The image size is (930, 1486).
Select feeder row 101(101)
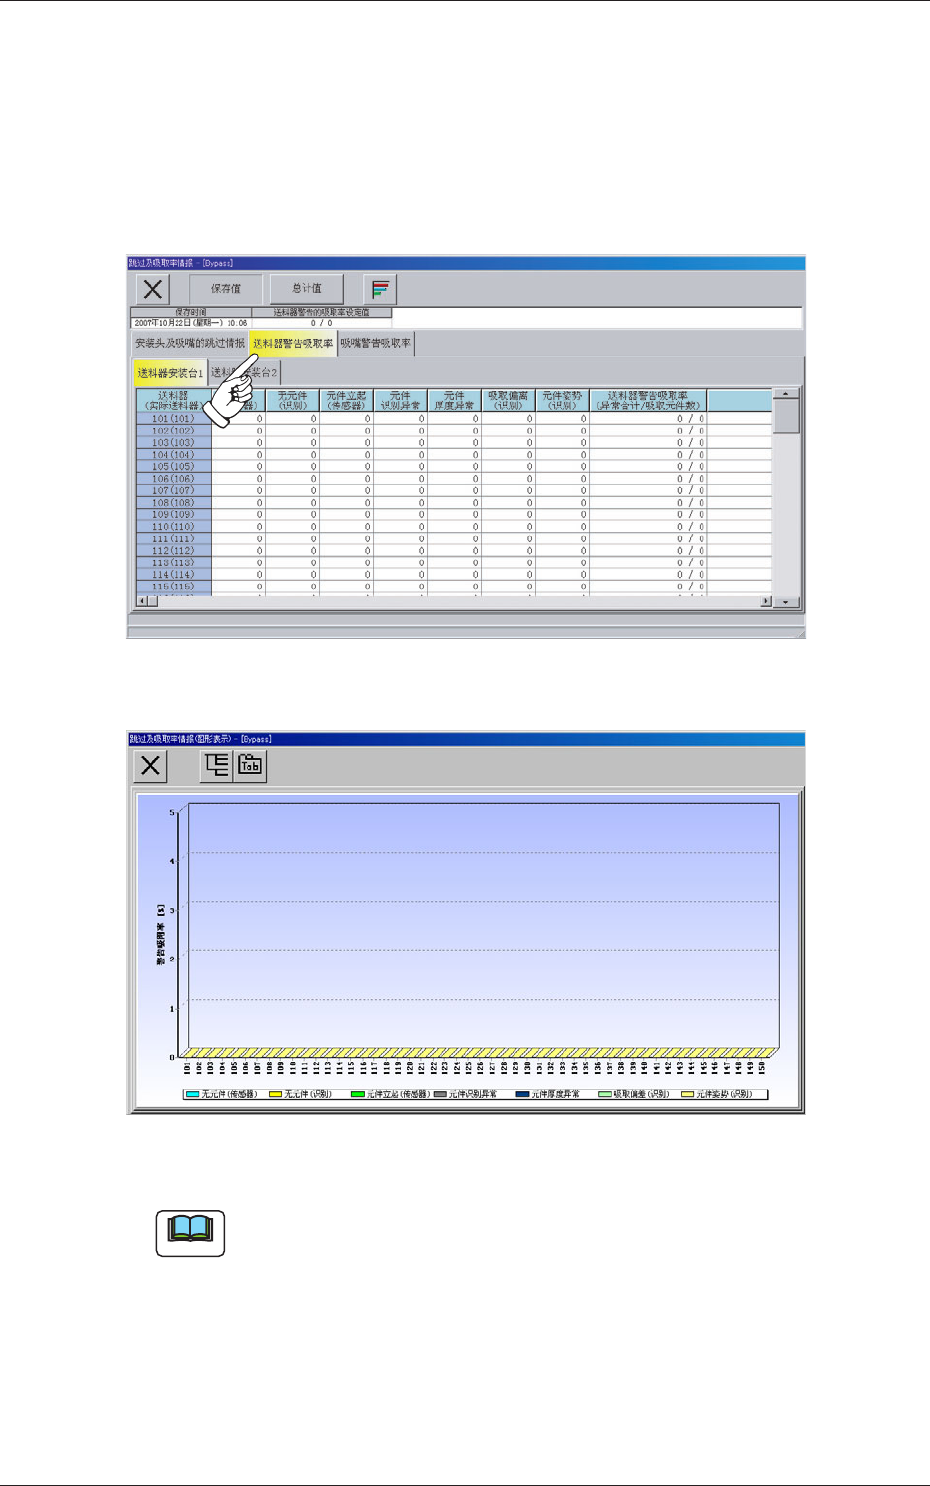click(174, 419)
